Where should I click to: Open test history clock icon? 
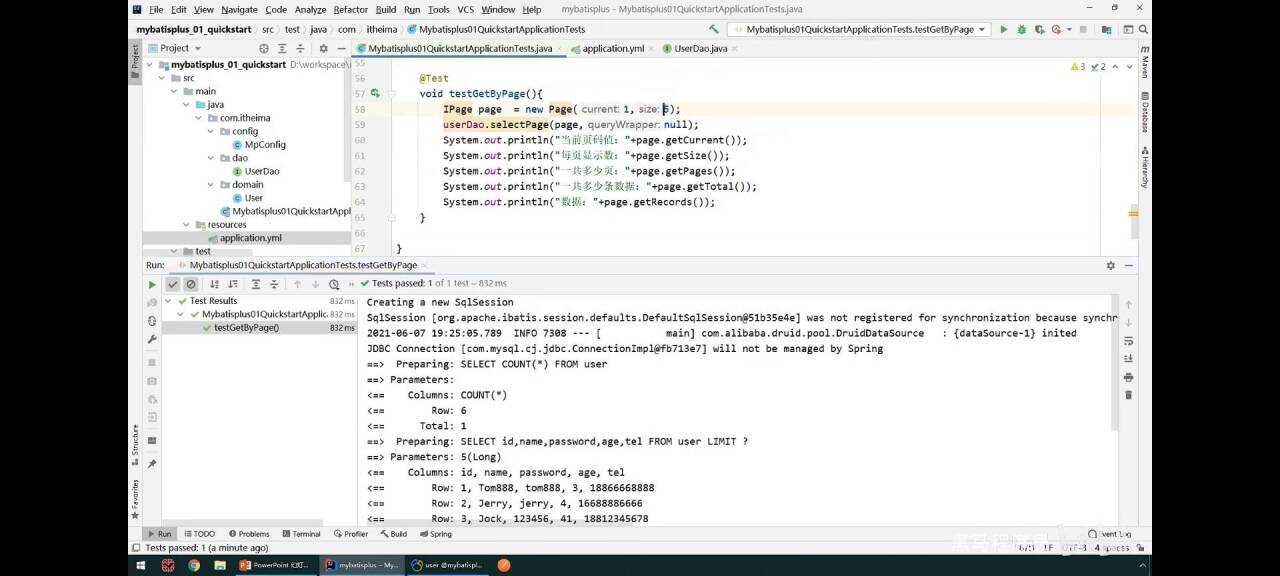(336, 284)
